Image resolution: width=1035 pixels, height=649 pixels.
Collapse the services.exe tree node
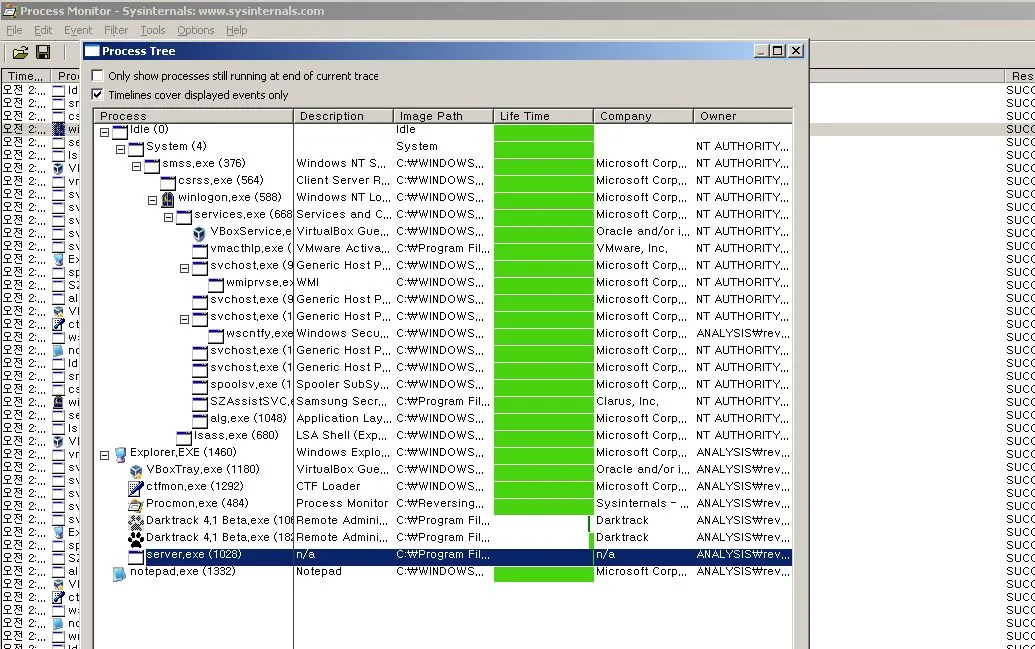(x=168, y=217)
